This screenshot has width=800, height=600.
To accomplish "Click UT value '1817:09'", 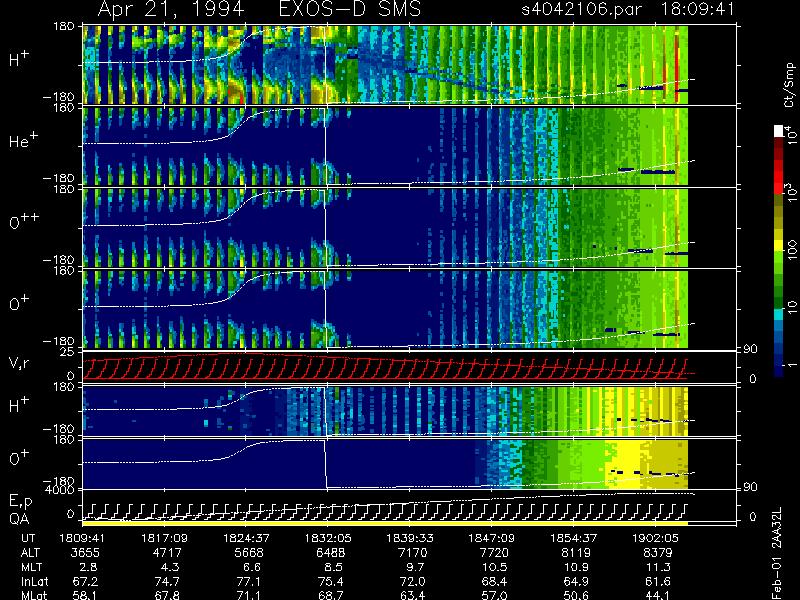I will click(164, 538).
